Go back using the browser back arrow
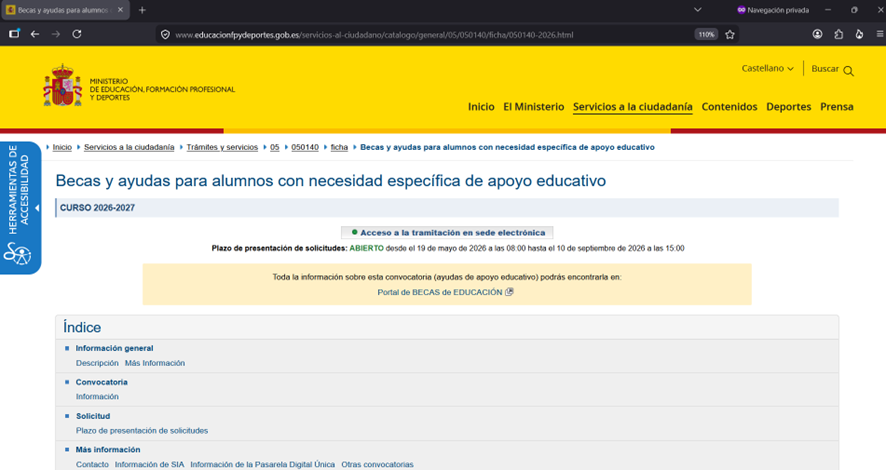Image resolution: width=886 pixels, height=470 pixels. click(35, 34)
